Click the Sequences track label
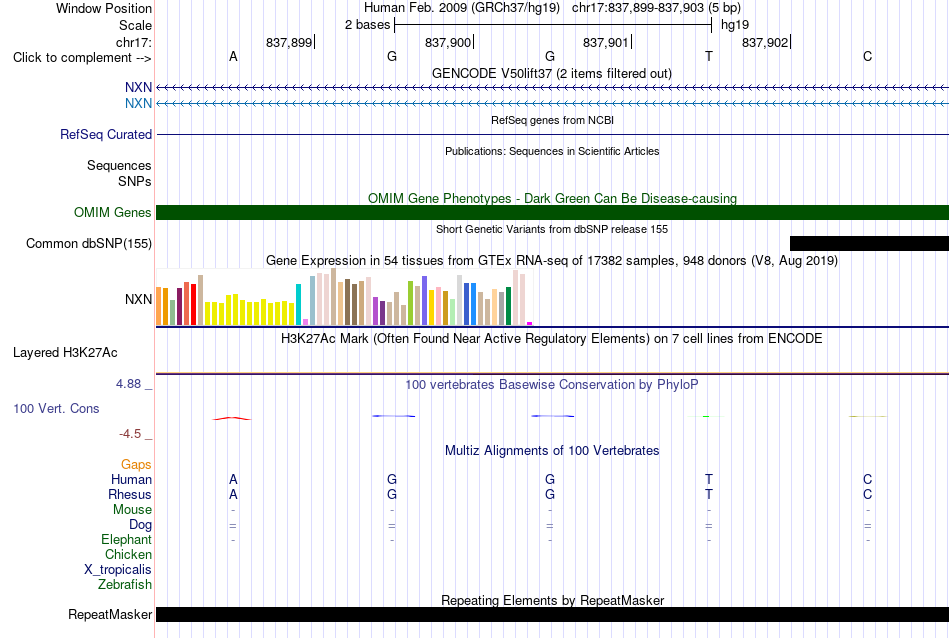 pos(119,165)
